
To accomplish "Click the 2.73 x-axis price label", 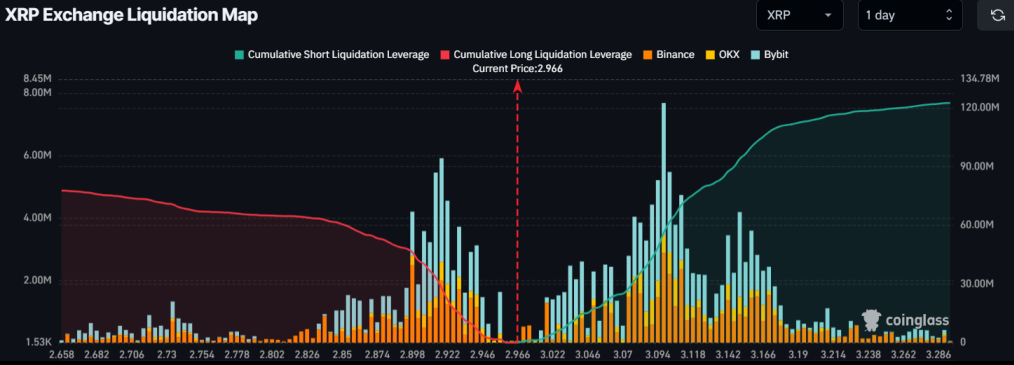I will (x=167, y=355).
